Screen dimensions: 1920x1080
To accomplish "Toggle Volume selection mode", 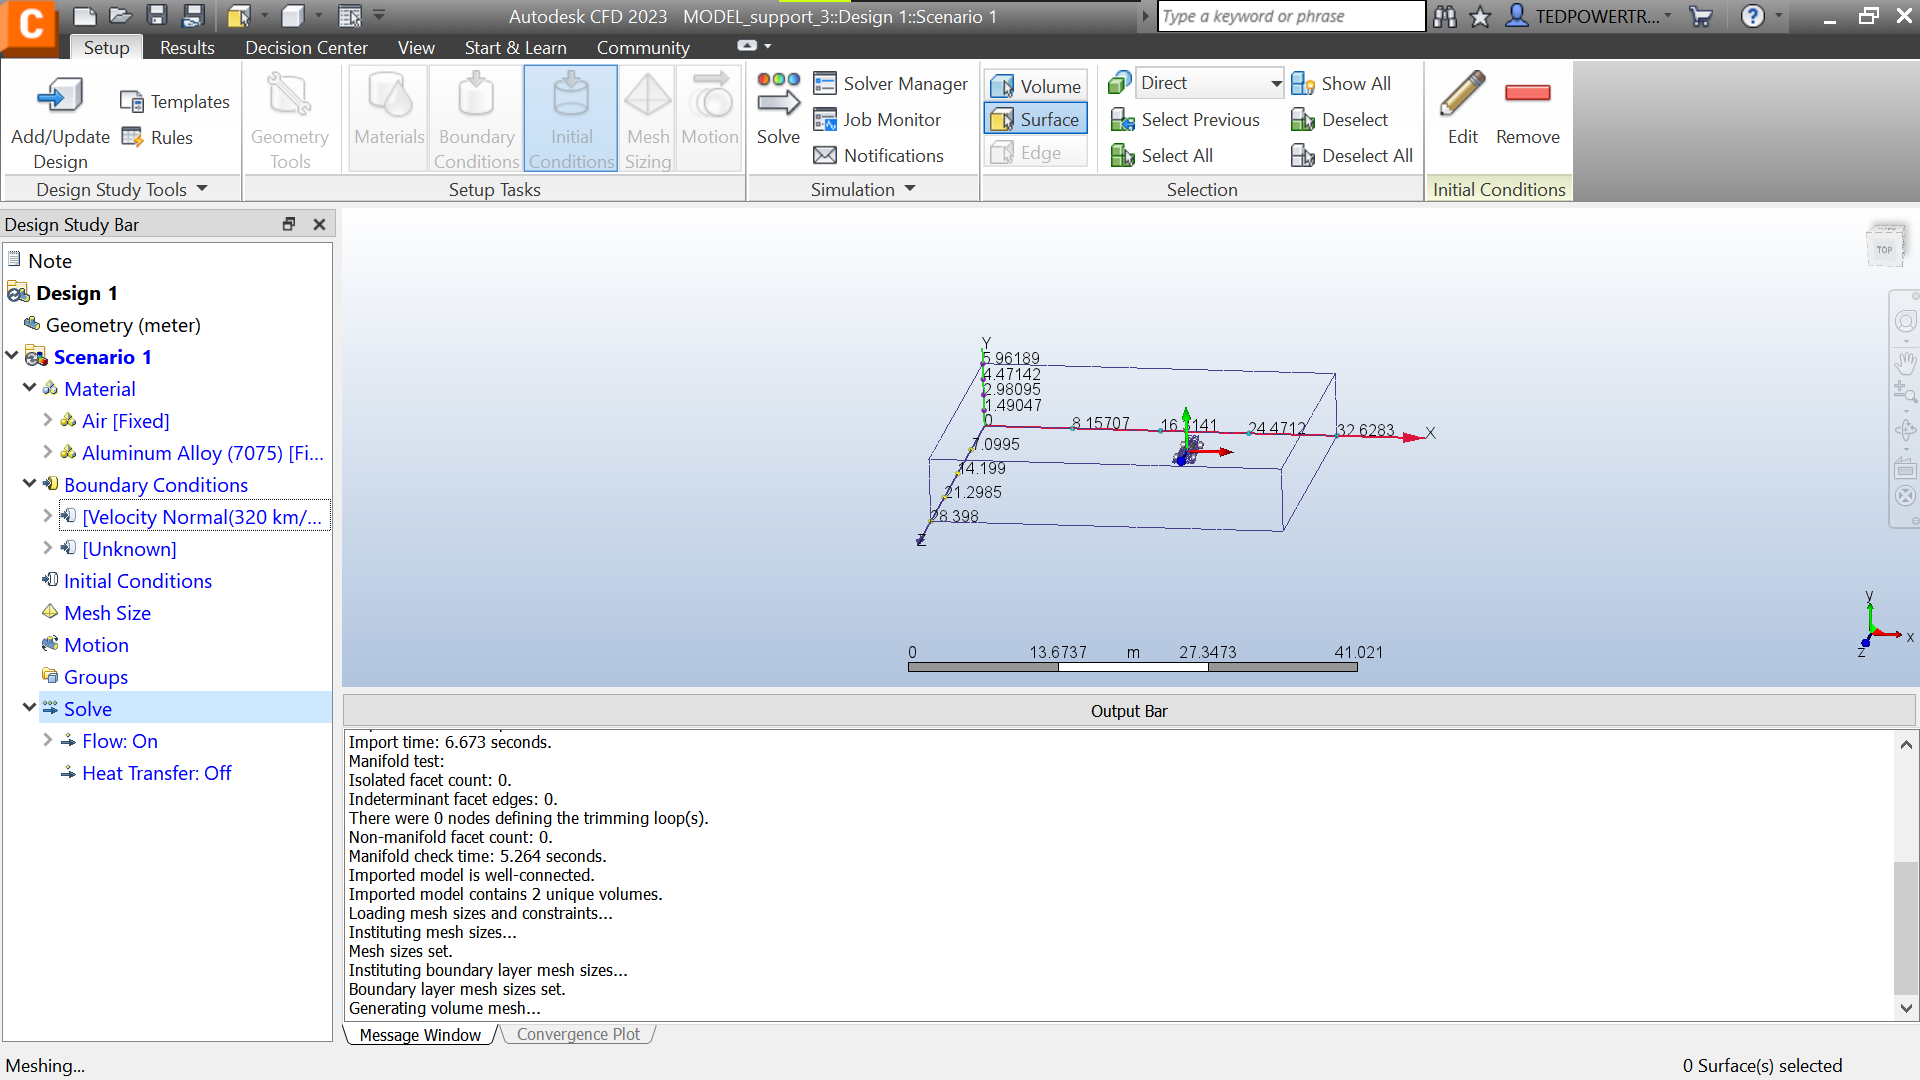I will point(1035,86).
